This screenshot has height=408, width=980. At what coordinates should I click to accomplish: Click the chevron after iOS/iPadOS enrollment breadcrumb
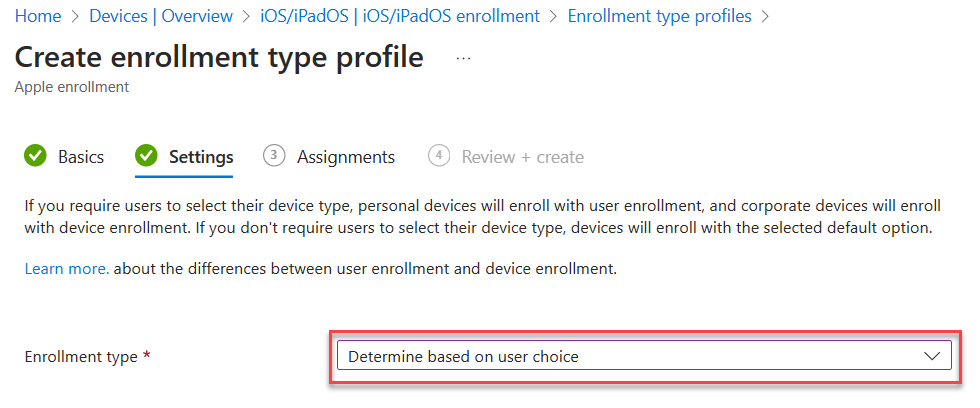pos(553,16)
